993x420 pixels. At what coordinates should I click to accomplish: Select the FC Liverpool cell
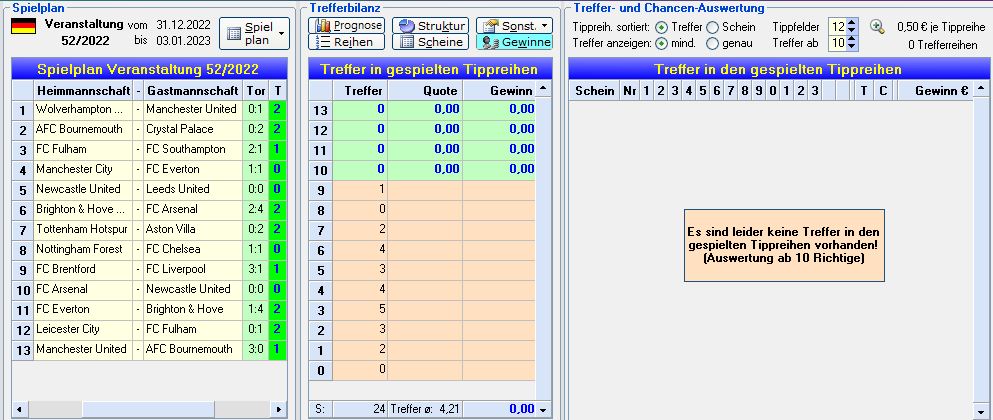coord(193,269)
